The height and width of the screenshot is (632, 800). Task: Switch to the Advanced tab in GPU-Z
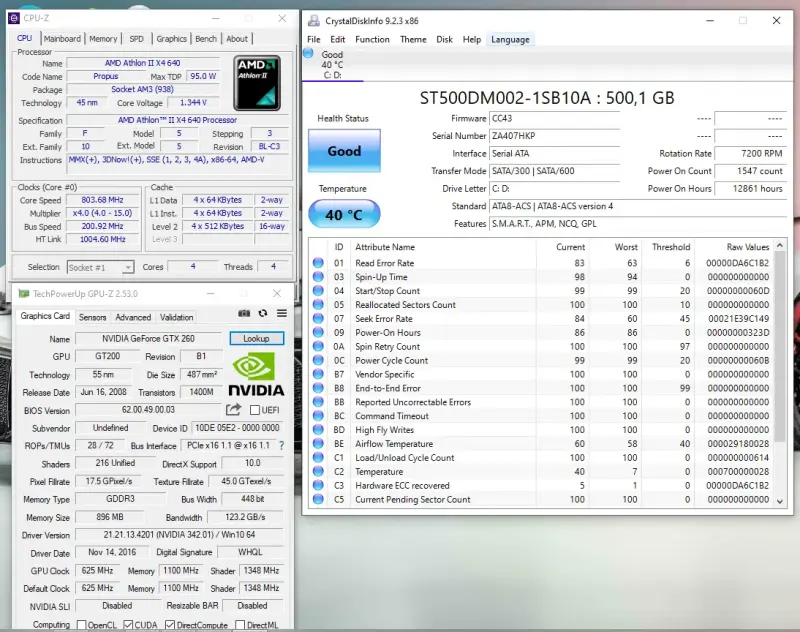click(x=133, y=317)
